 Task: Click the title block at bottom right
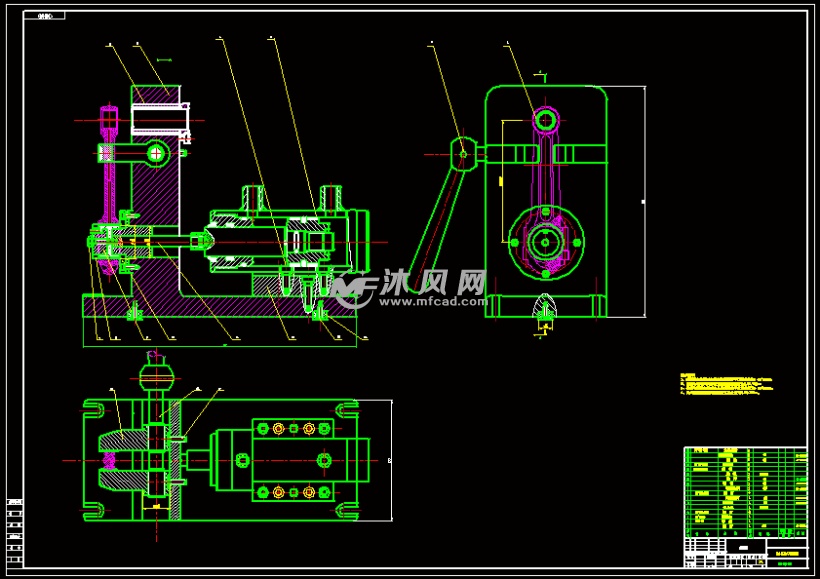(x=744, y=552)
